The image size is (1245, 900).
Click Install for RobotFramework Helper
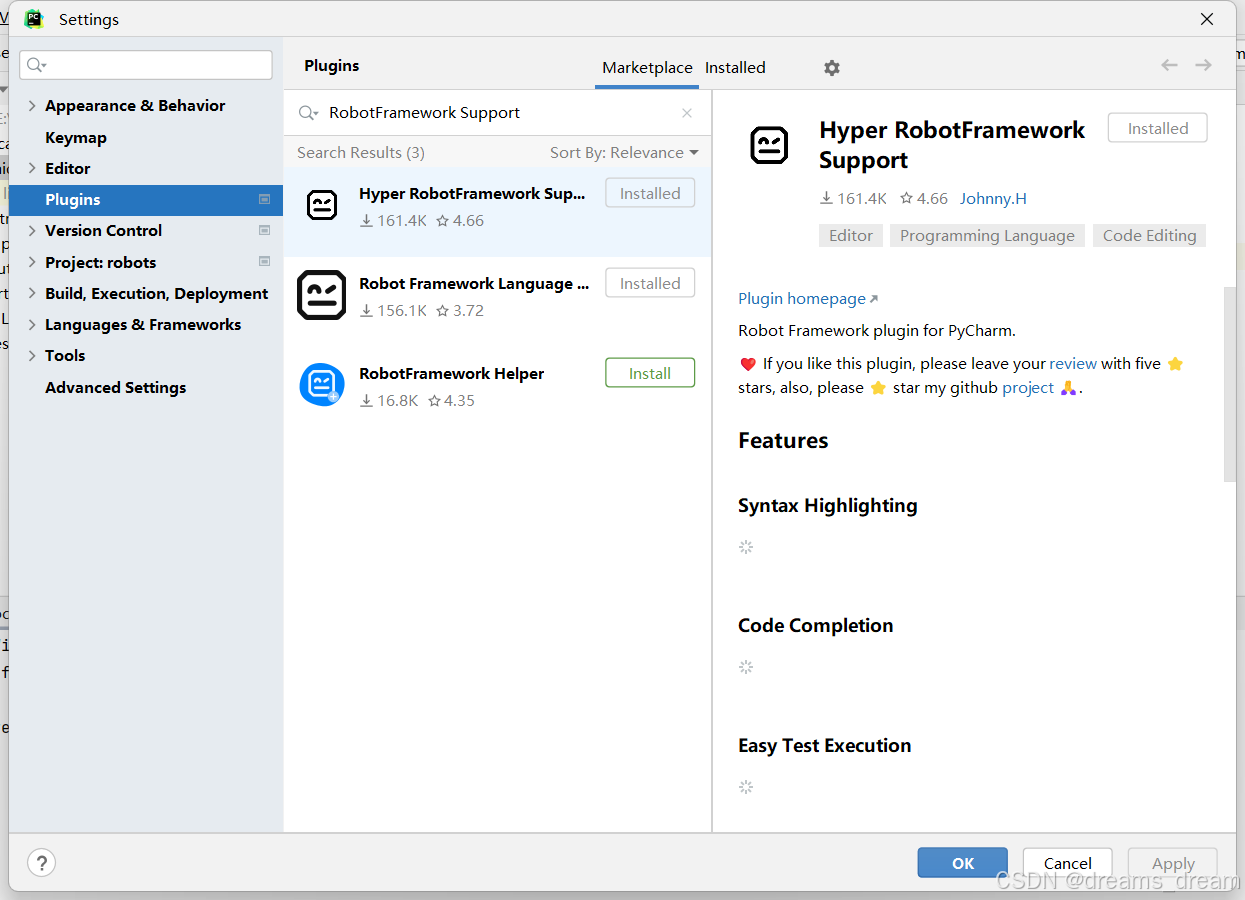coord(650,373)
